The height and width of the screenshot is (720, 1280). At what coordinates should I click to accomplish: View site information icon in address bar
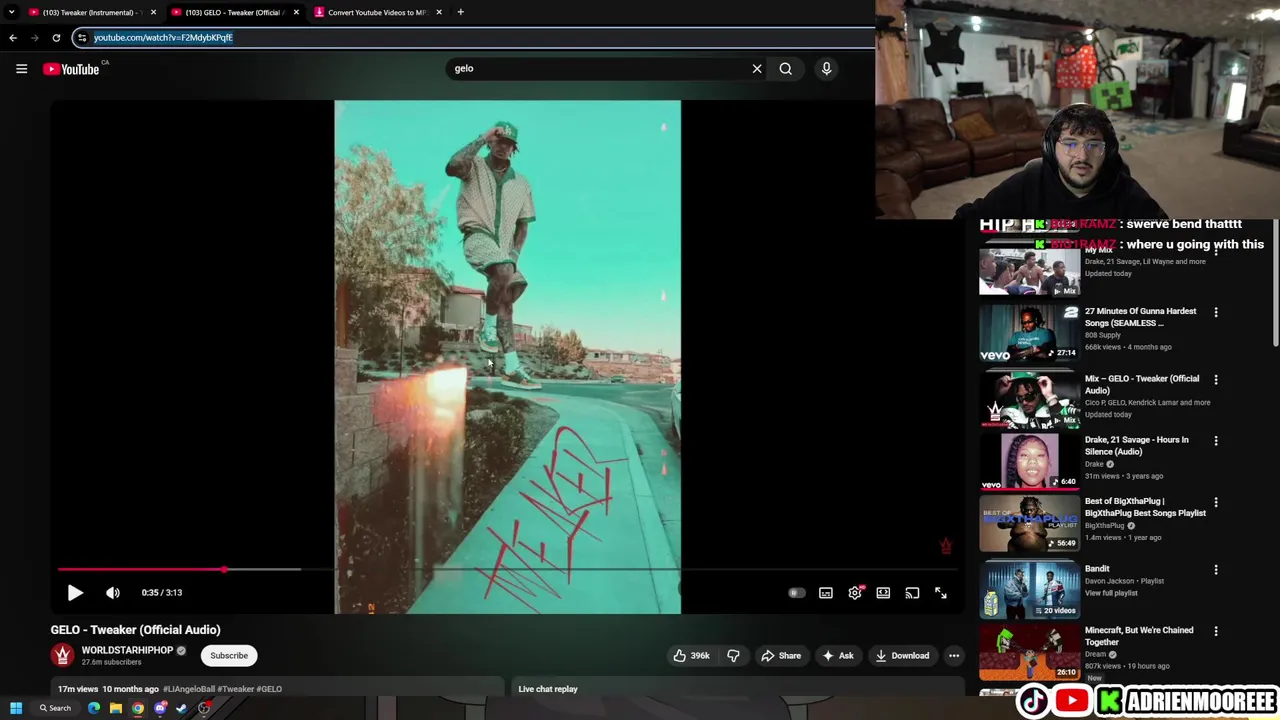click(82, 38)
